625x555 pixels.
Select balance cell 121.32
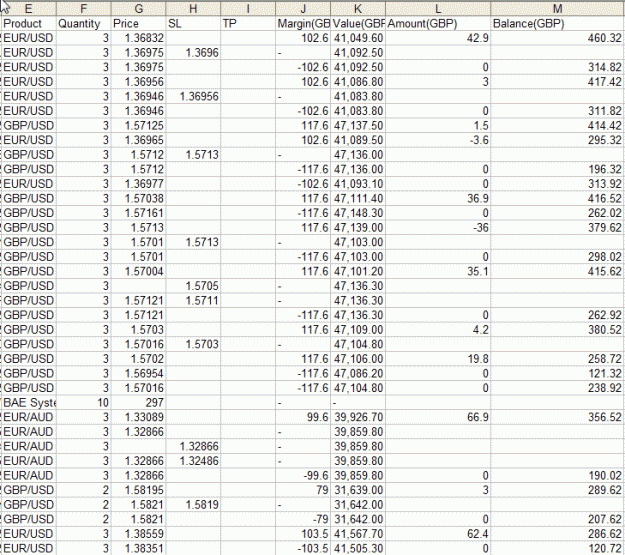(558, 374)
